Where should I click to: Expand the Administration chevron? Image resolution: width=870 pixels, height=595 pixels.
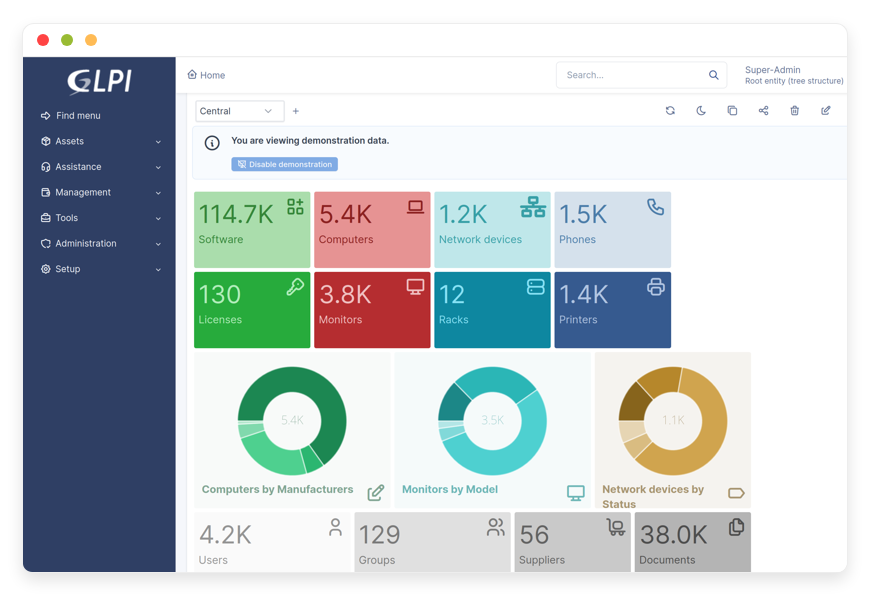[x=158, y=244]
